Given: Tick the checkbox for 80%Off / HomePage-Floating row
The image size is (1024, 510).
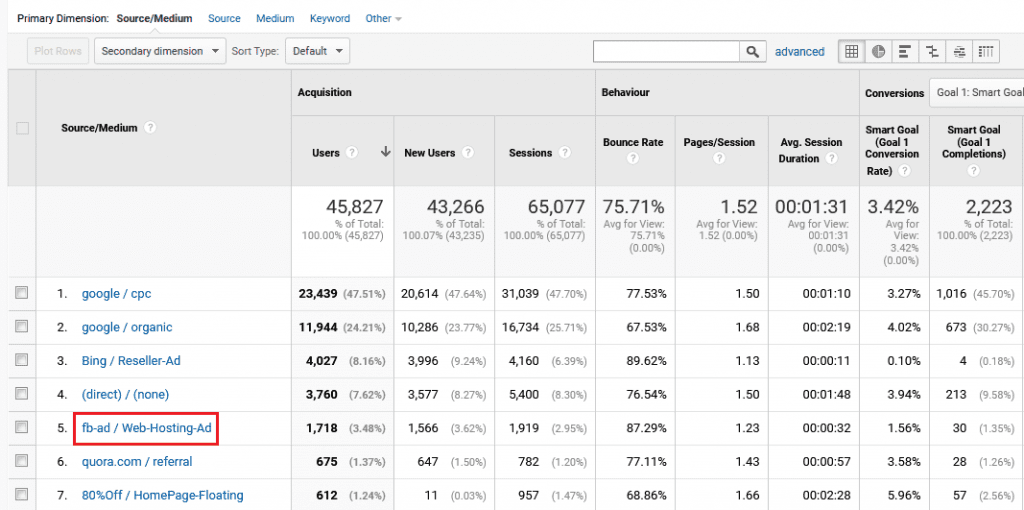Looking at the screenshot, I should coord(22,495).
